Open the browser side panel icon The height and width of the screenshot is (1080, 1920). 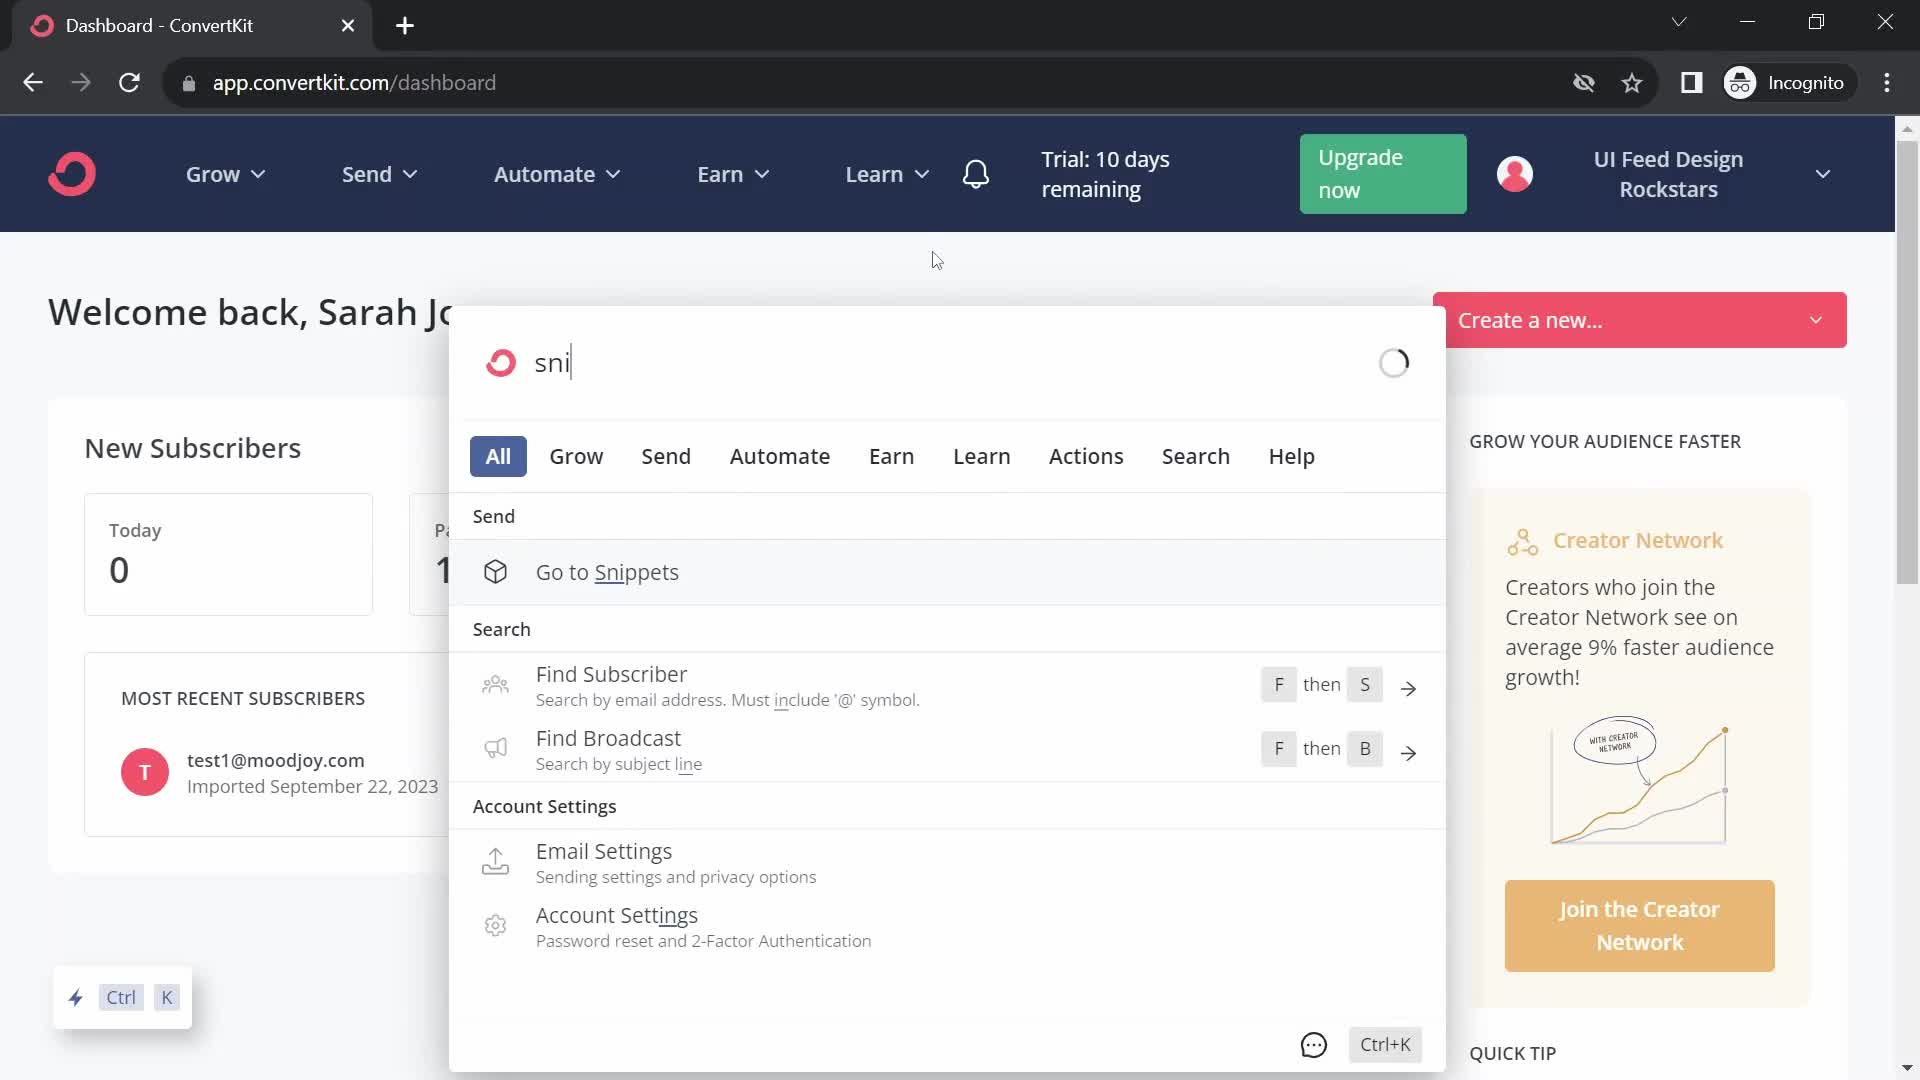[1691, 83]
